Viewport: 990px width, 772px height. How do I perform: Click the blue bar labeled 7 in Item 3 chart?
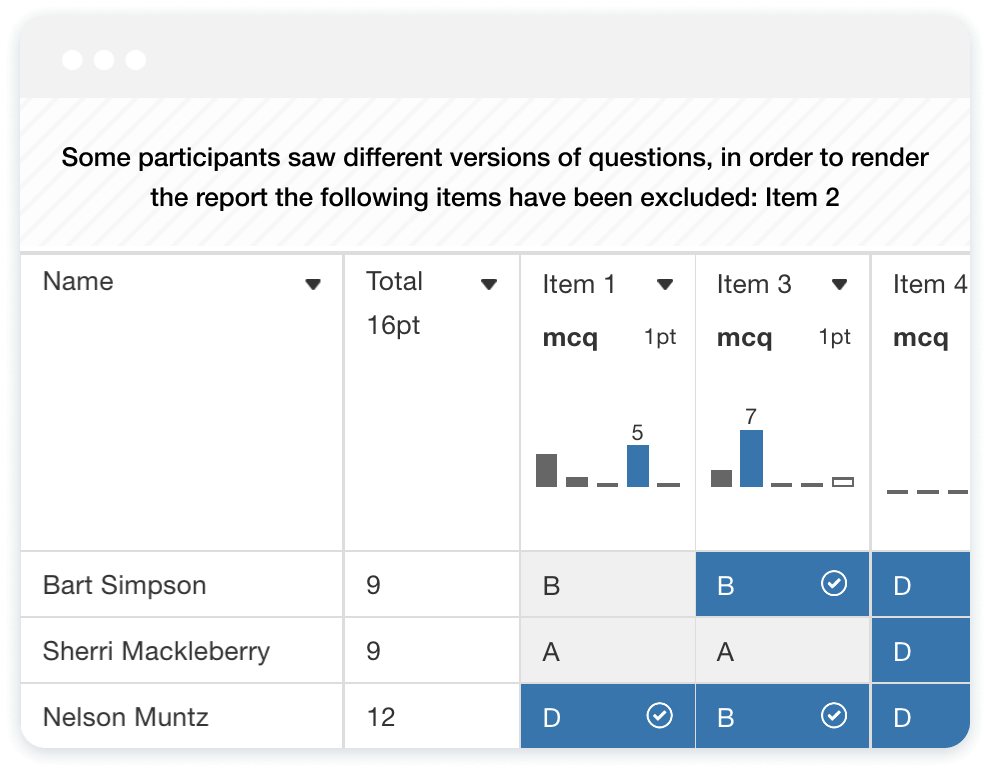click(751, 458)
